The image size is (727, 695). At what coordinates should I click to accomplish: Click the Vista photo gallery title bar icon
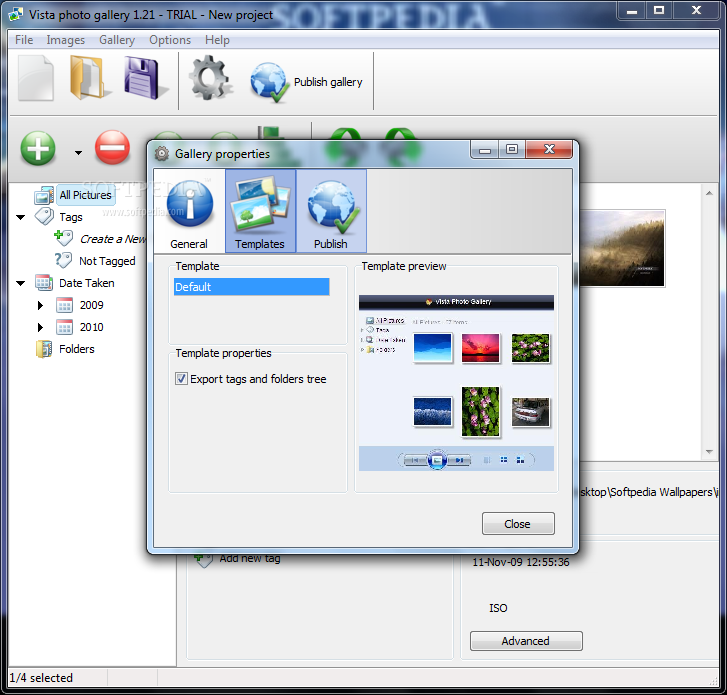[x=16, y=14]
